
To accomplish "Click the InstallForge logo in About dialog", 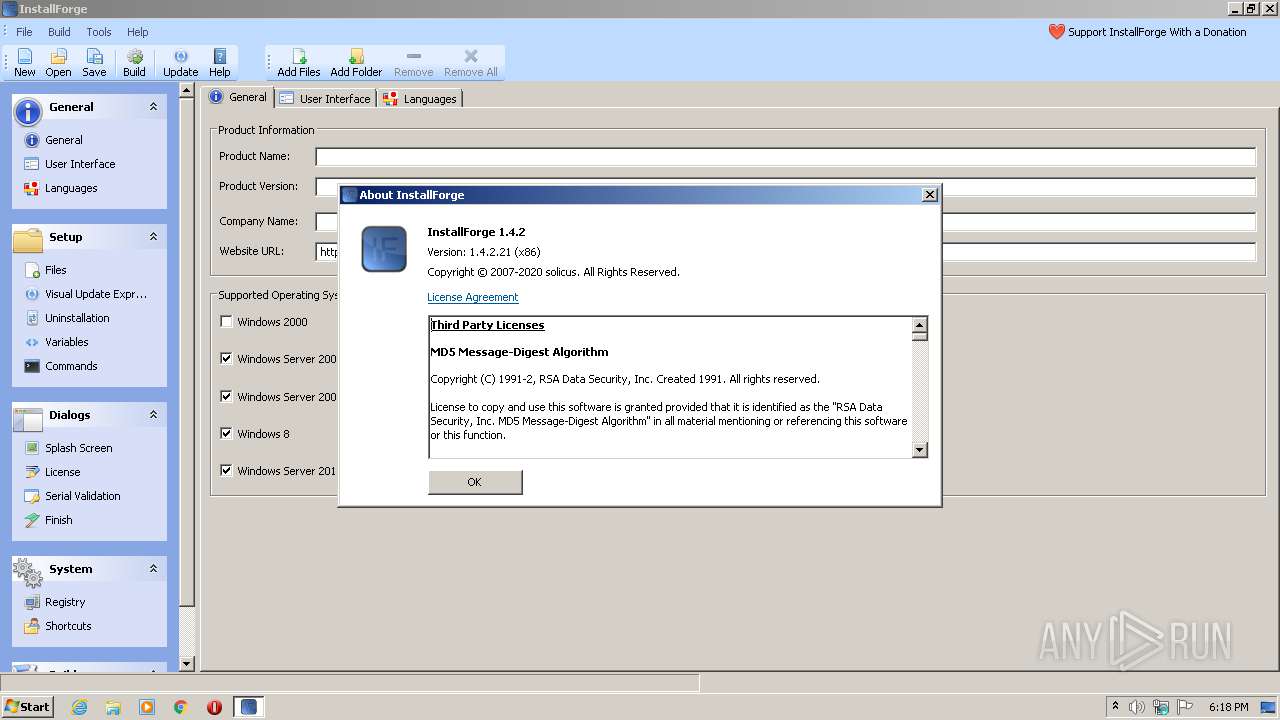I will point(384,249).
